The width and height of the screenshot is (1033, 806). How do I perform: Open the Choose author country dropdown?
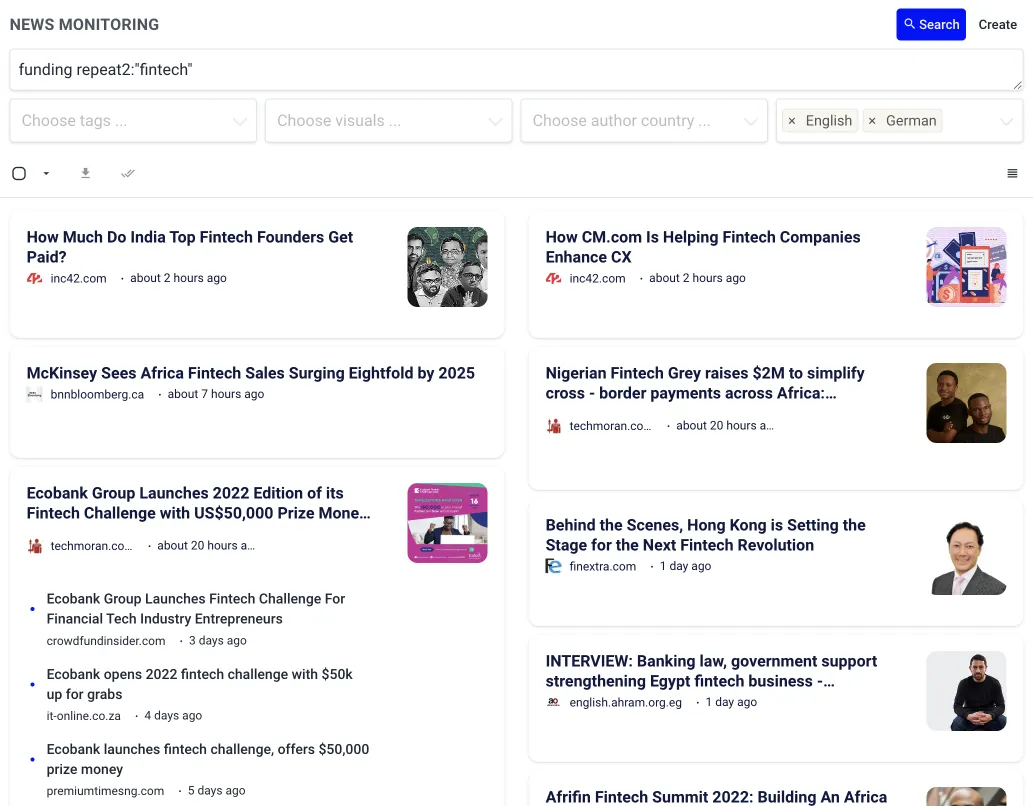(644, 121)
